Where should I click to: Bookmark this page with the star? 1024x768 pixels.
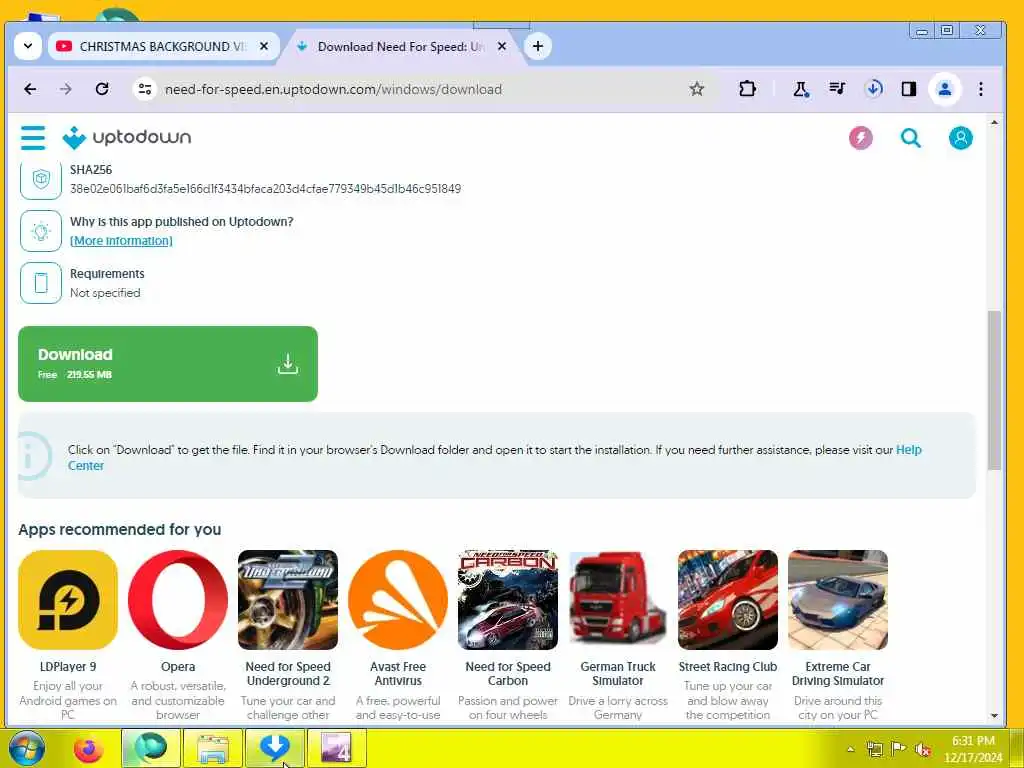(x=697, y=89)
